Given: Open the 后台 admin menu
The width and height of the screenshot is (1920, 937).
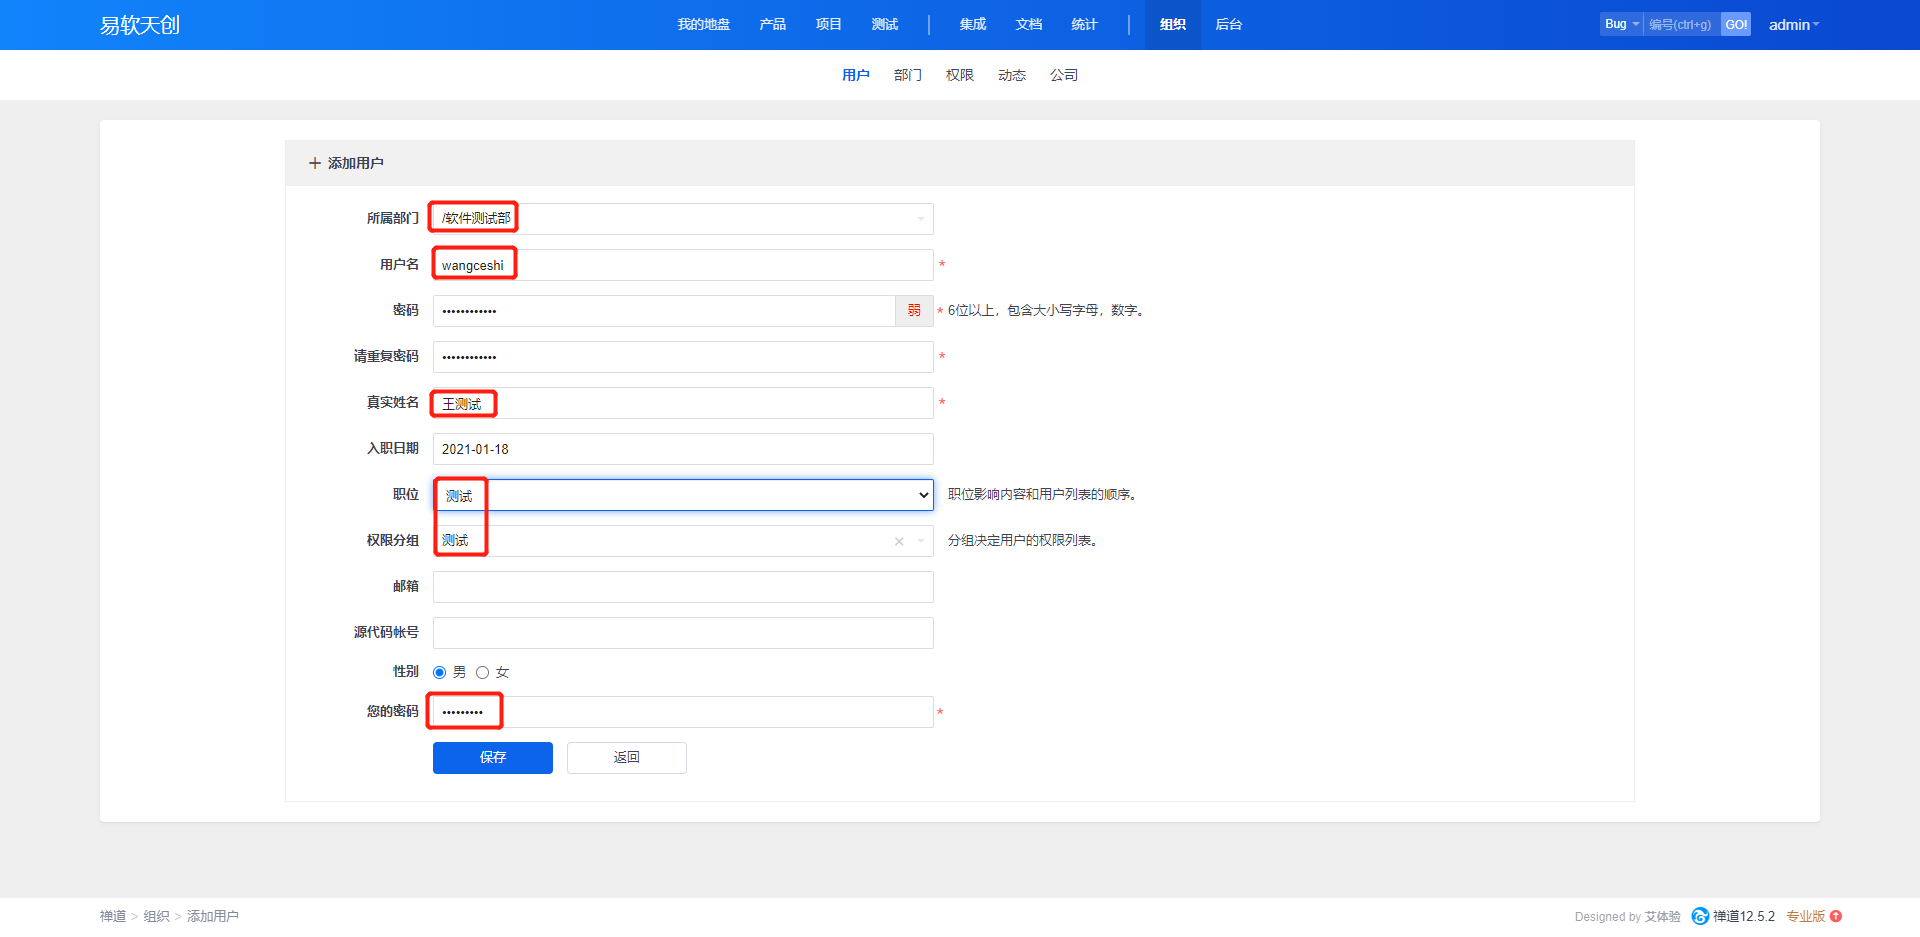Looking at the screenshot, I should (1228, 25).
